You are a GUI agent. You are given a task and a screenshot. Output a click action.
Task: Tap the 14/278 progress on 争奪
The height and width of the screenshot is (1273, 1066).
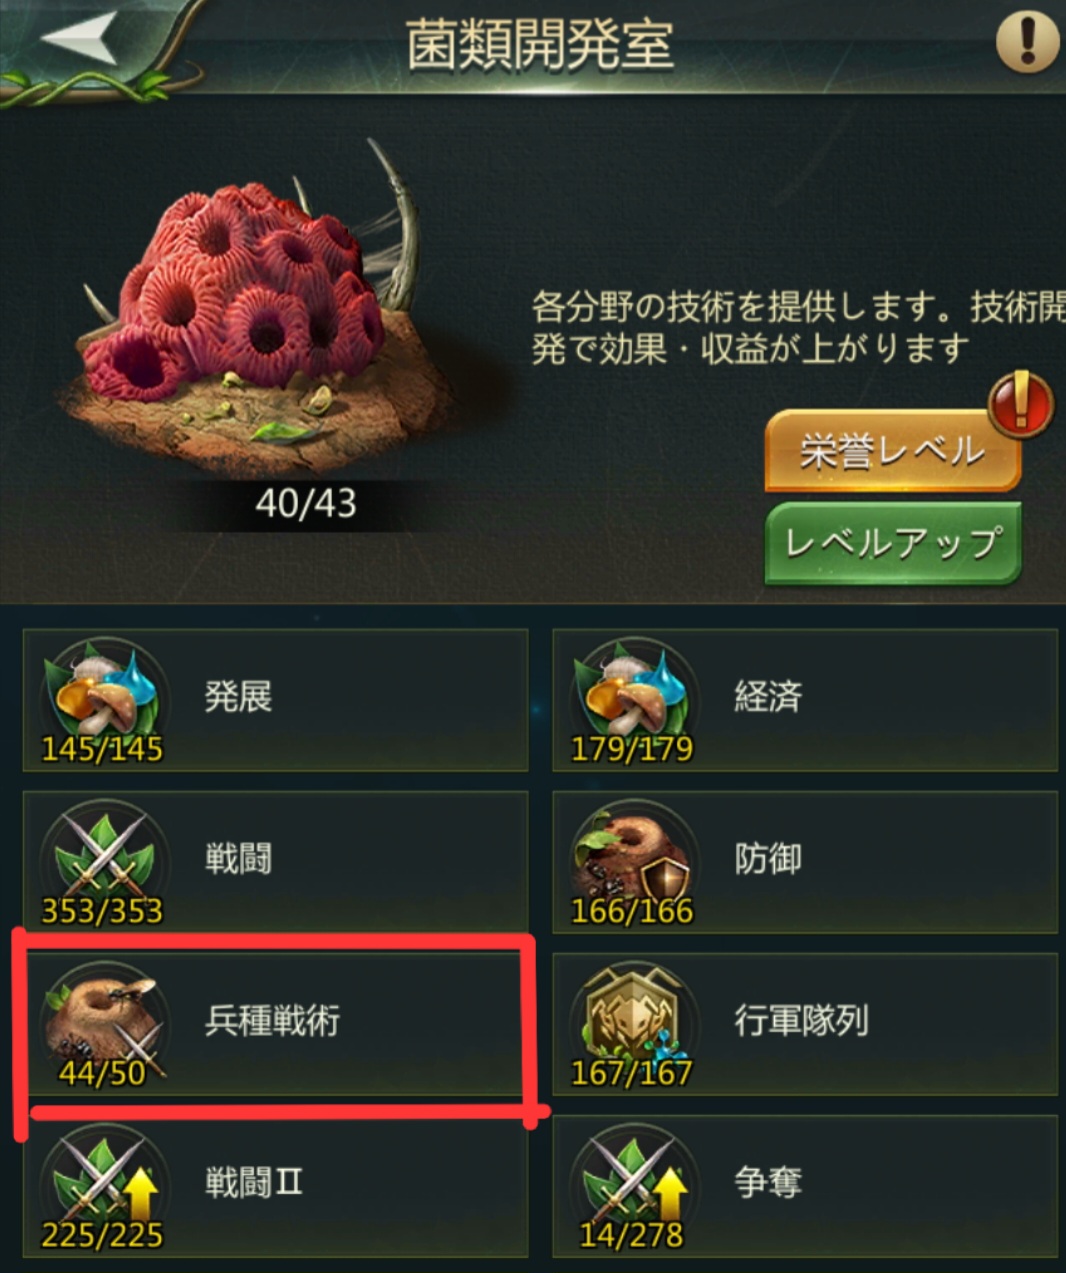(x=632, y=1235)
